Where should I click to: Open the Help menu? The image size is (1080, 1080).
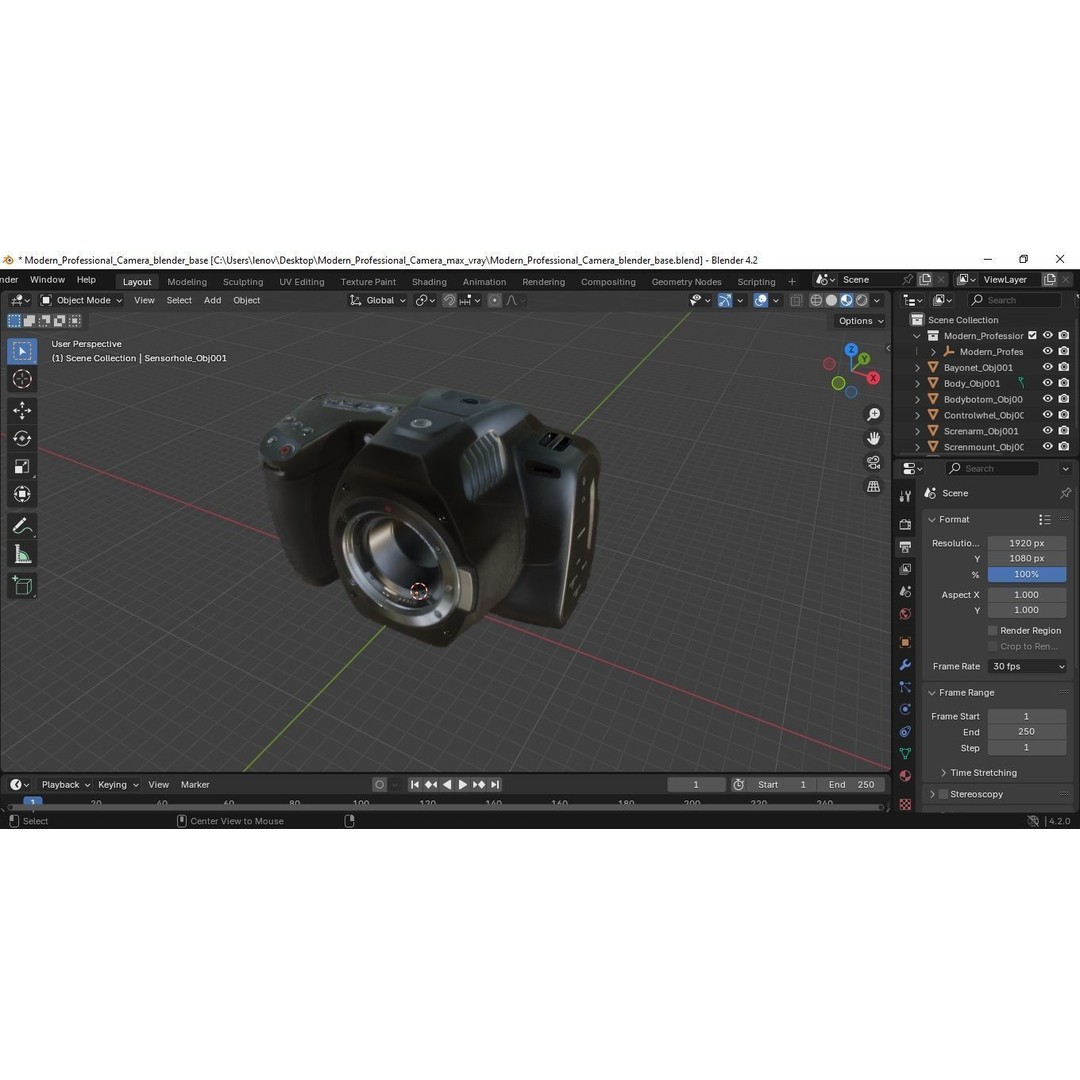(x=86, y=280)
